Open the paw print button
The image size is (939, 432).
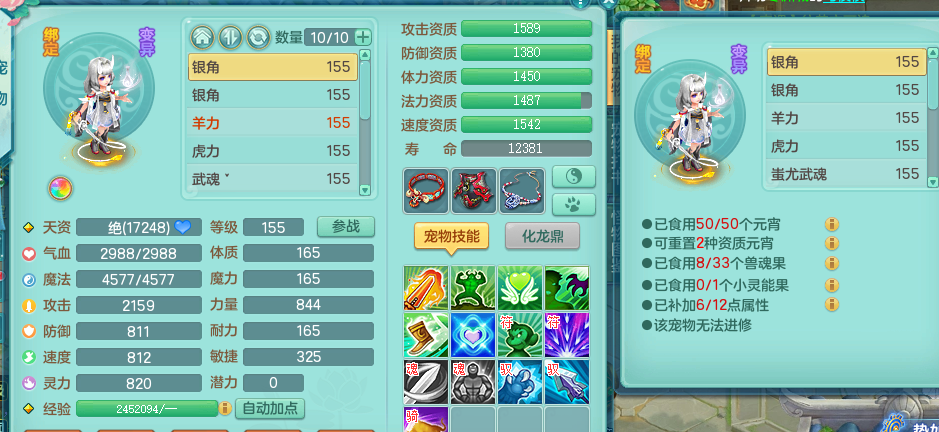(x=573, y=204)
